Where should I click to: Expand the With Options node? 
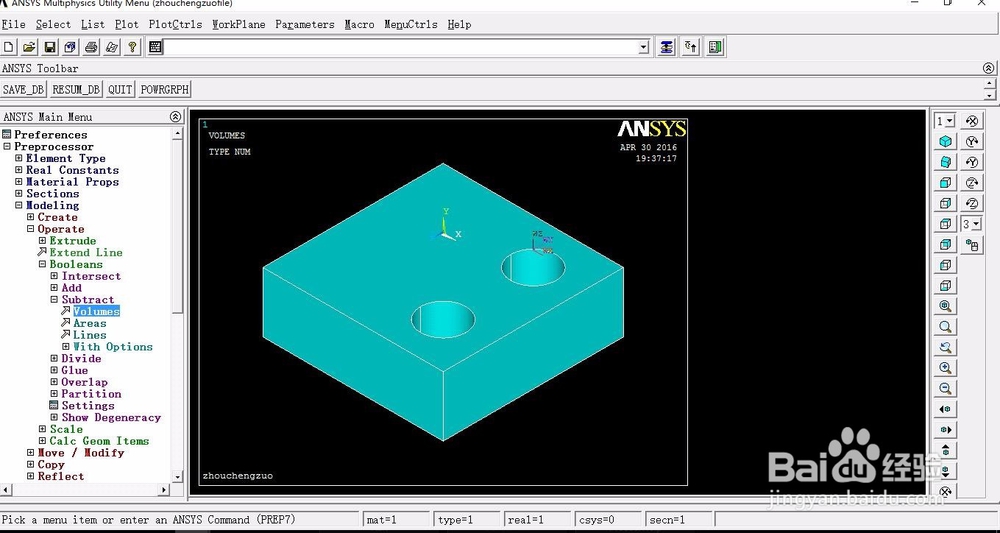point(66,347)
